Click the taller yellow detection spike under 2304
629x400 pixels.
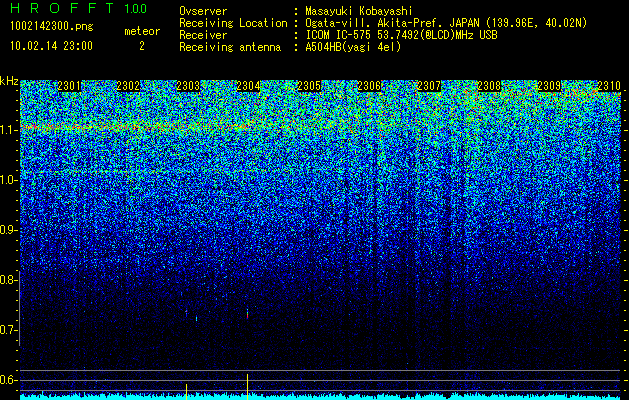(x=248, y=386)
